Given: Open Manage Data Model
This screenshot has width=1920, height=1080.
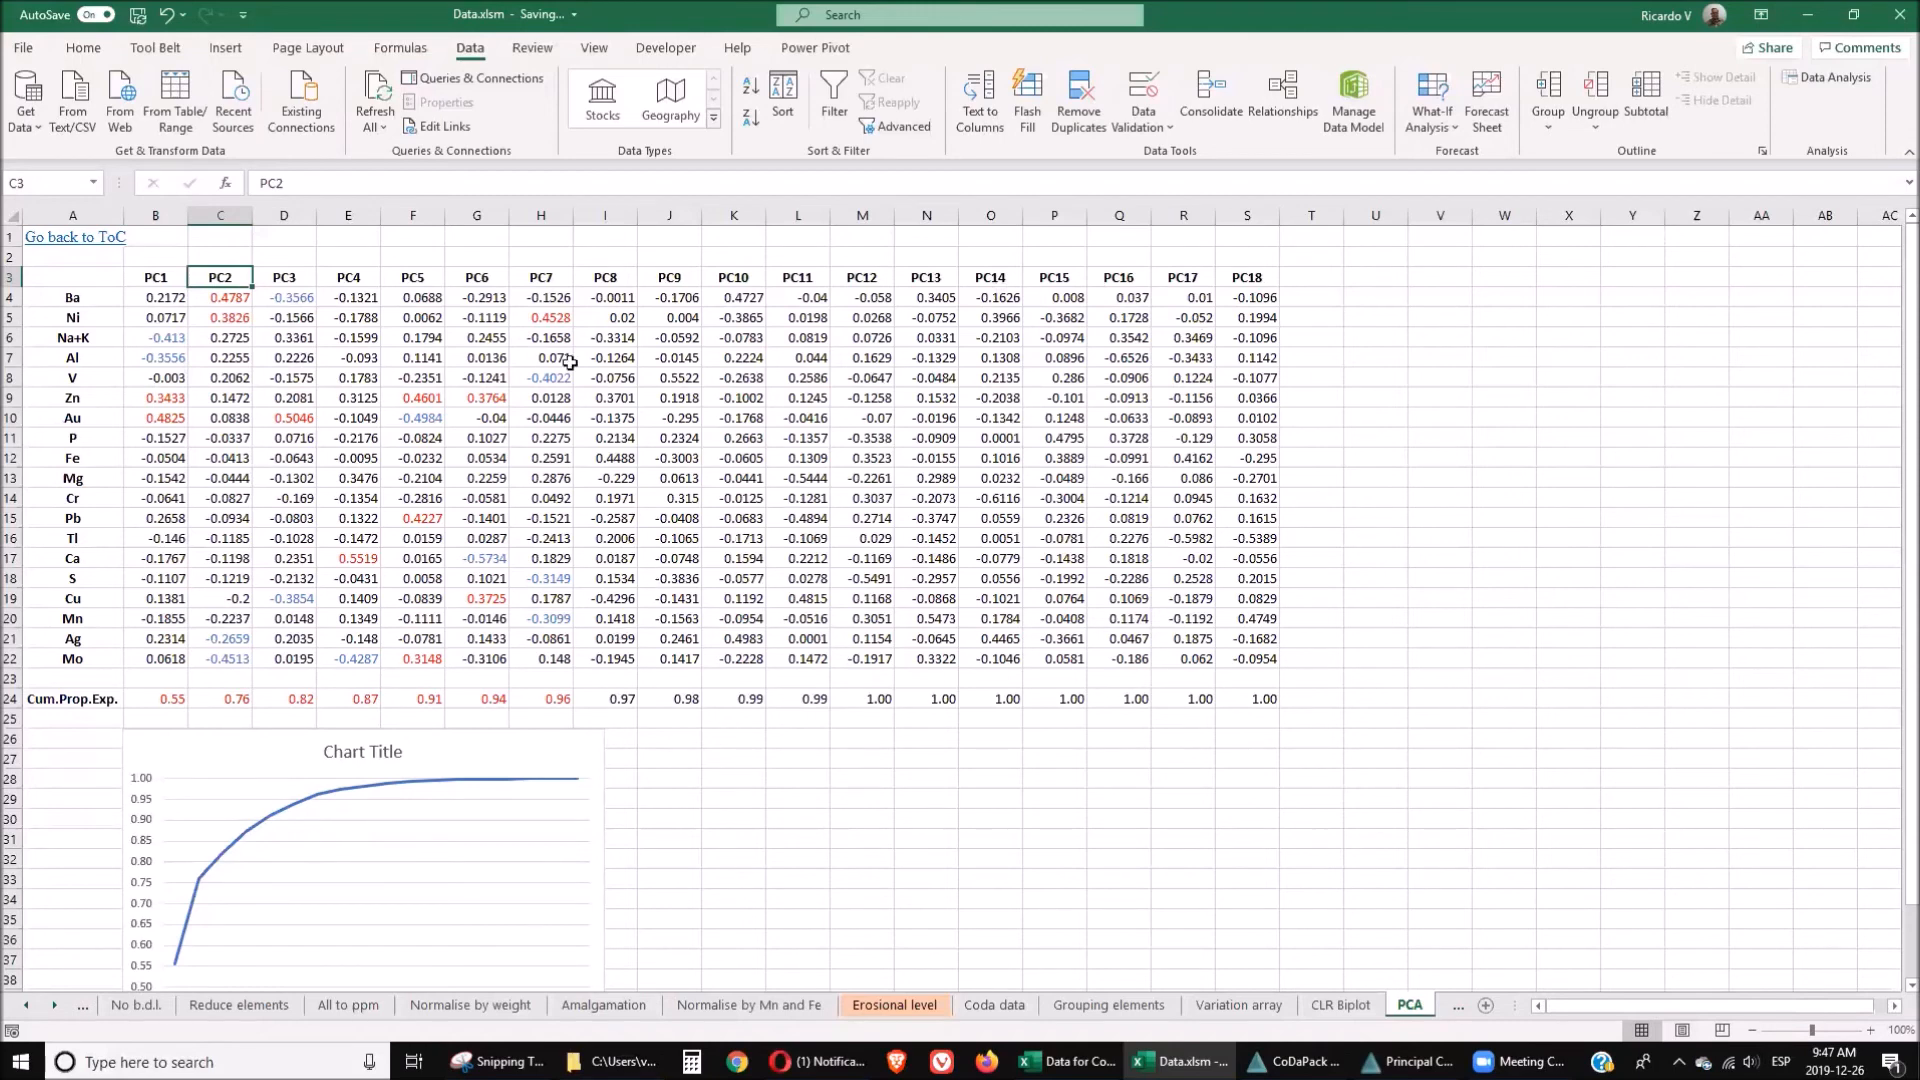Looking at the screenshot, I should [x=1353, y=101].
